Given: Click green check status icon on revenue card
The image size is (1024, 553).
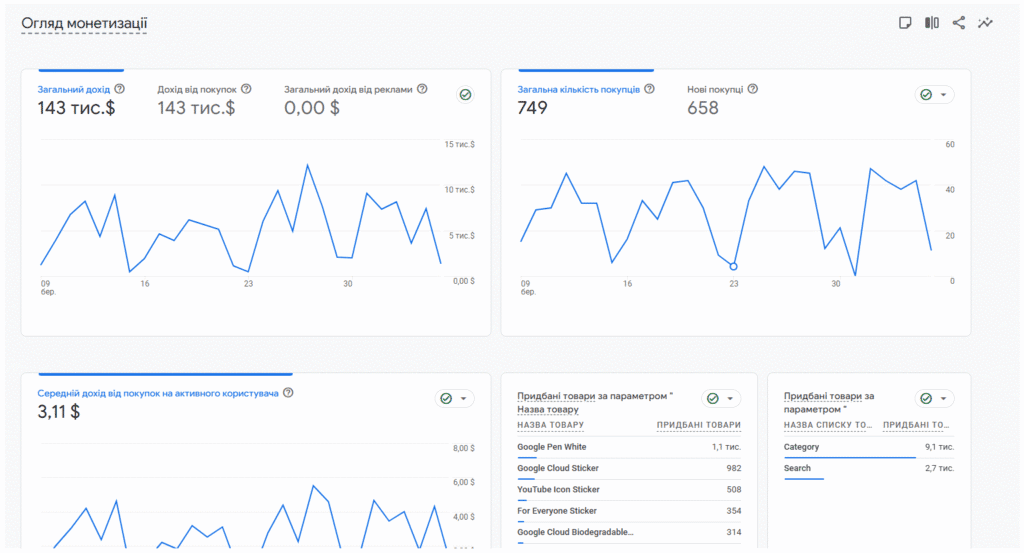Looking at the screenshot, I should [465, 95].
